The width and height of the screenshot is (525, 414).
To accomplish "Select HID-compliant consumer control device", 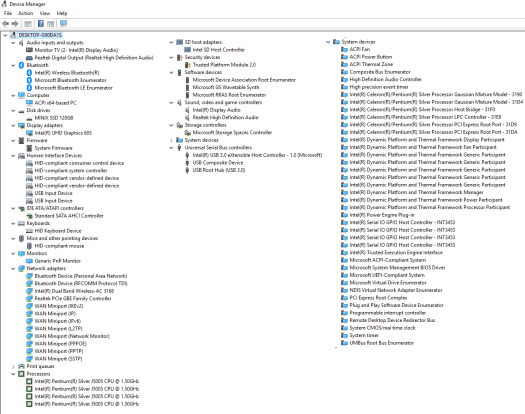I will (x=79, y=163).
